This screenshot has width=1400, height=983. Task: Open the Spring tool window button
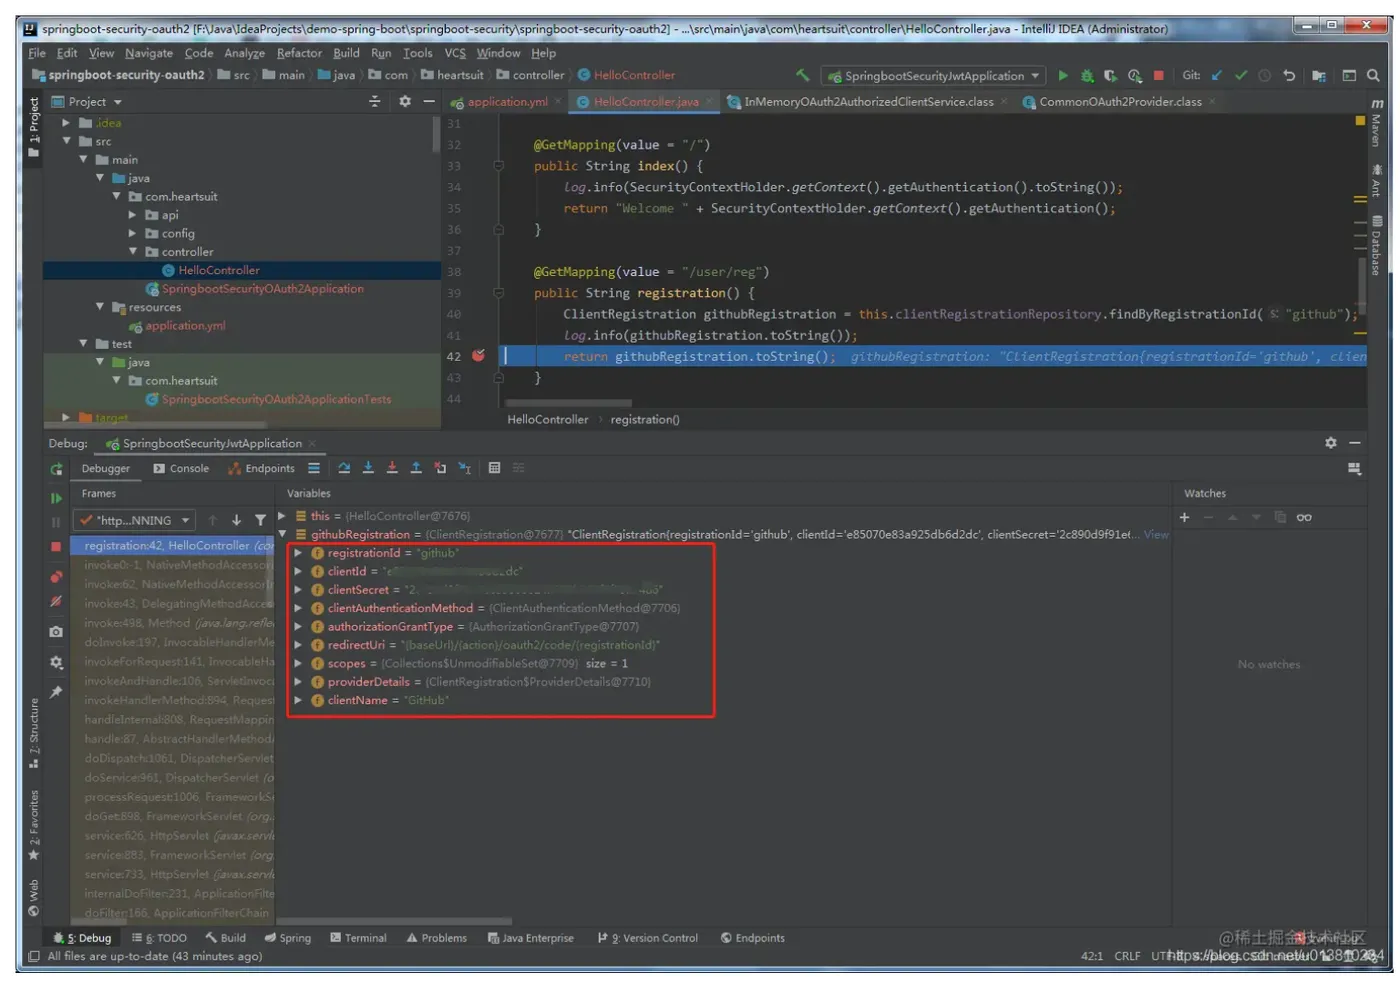[x=287, y=938]
